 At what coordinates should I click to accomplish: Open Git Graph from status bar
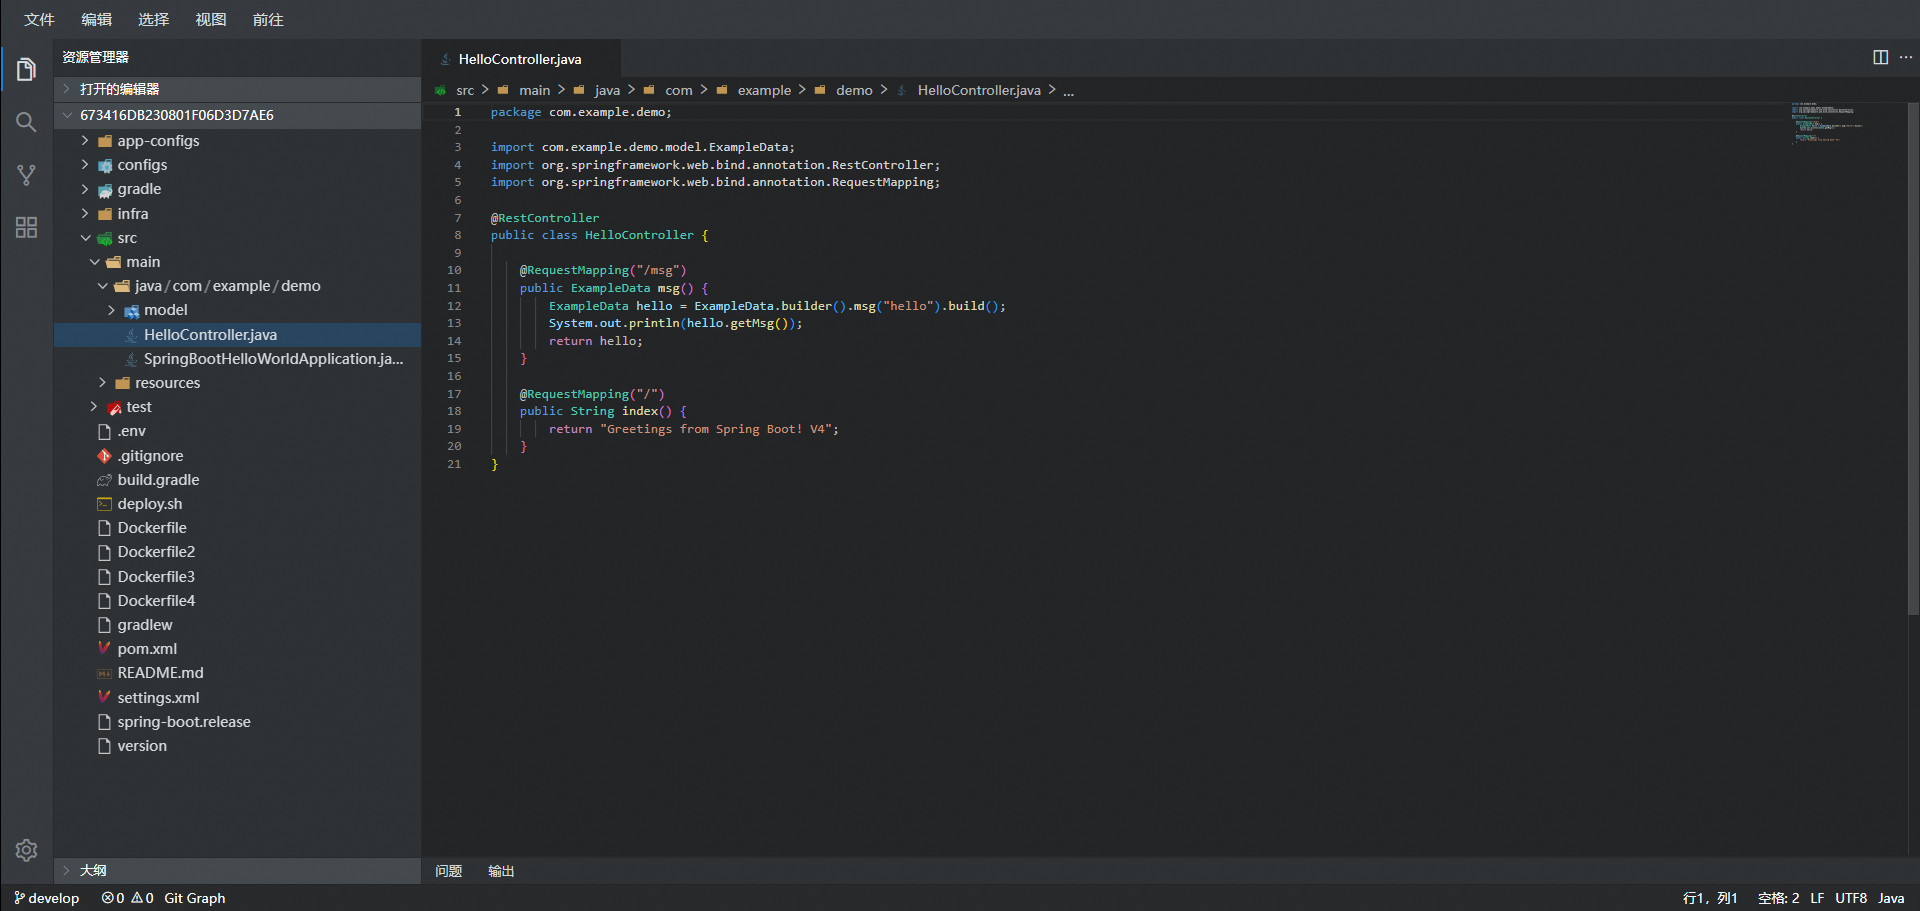[195, 898]
